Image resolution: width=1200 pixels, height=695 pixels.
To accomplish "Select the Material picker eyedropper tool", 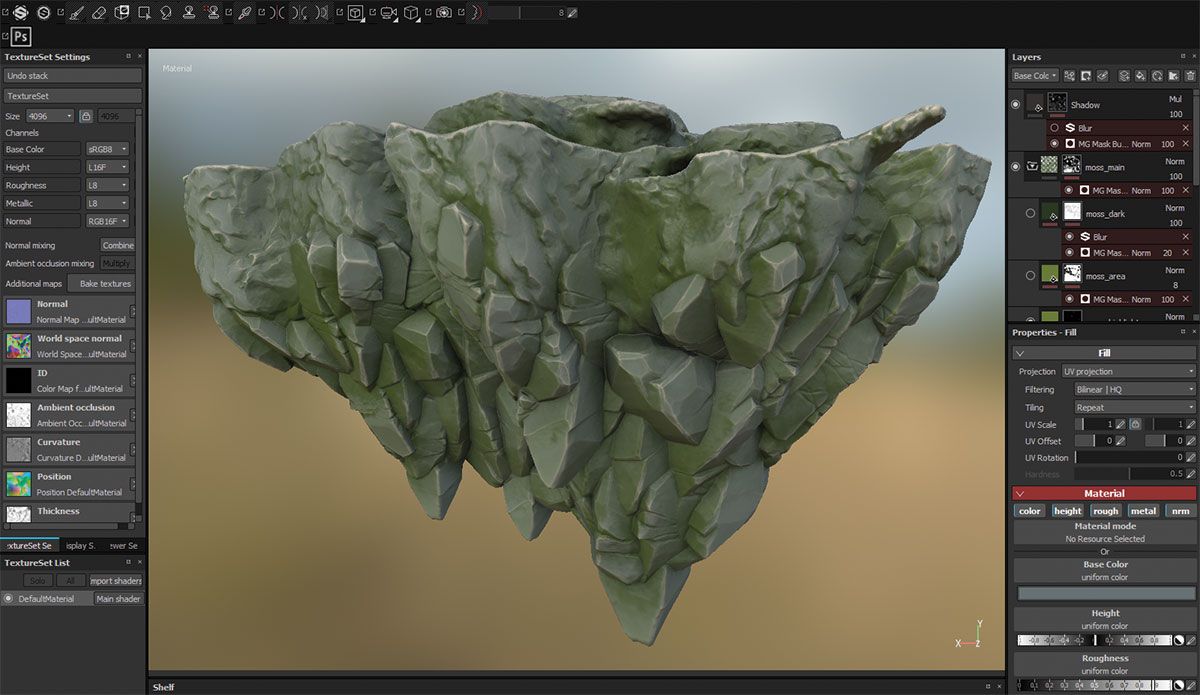I will 244,13.
